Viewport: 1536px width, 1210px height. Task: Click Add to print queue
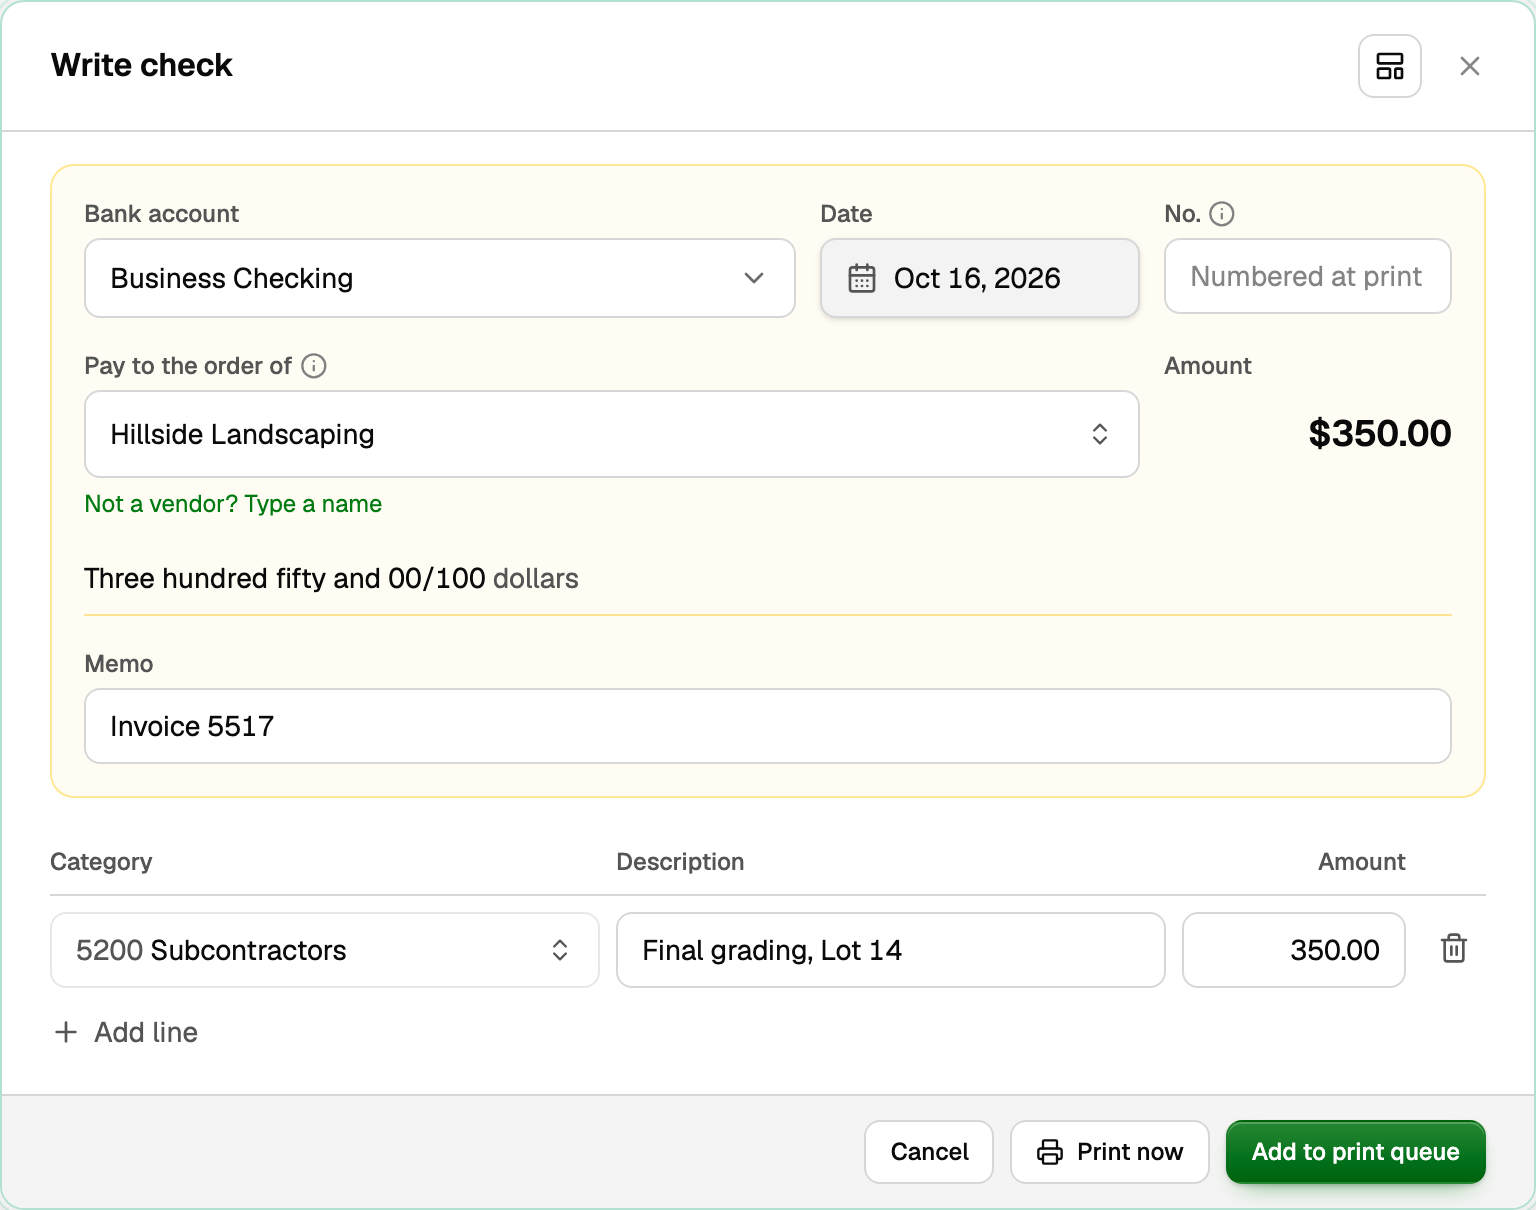coord(1356,1152)
